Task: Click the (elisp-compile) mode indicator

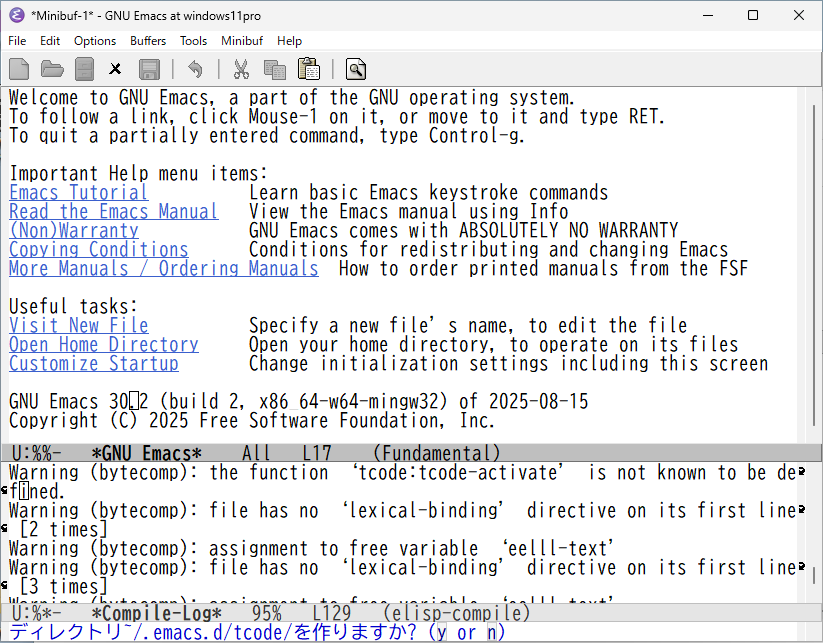Action: coord(457,613)
